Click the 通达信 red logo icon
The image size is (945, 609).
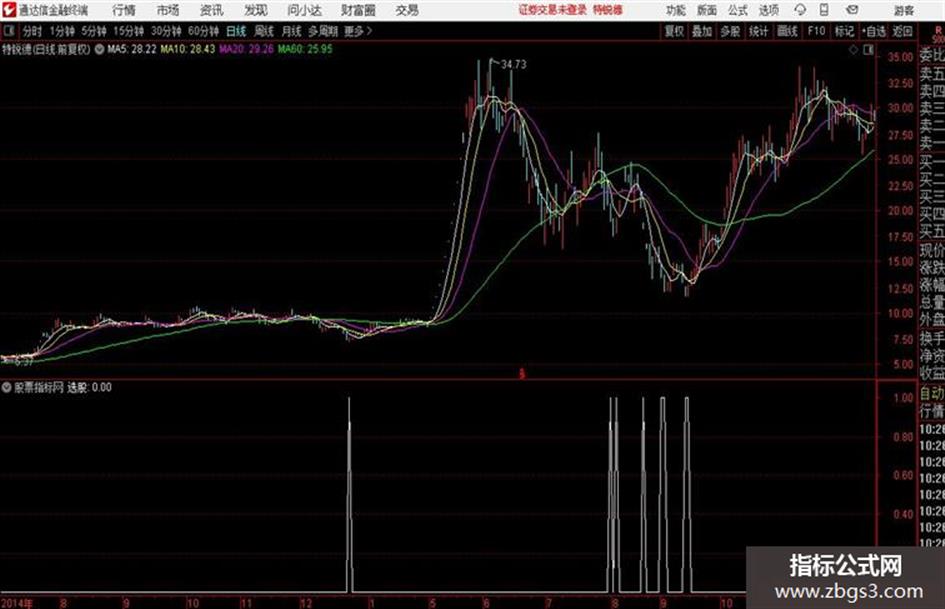9,10
